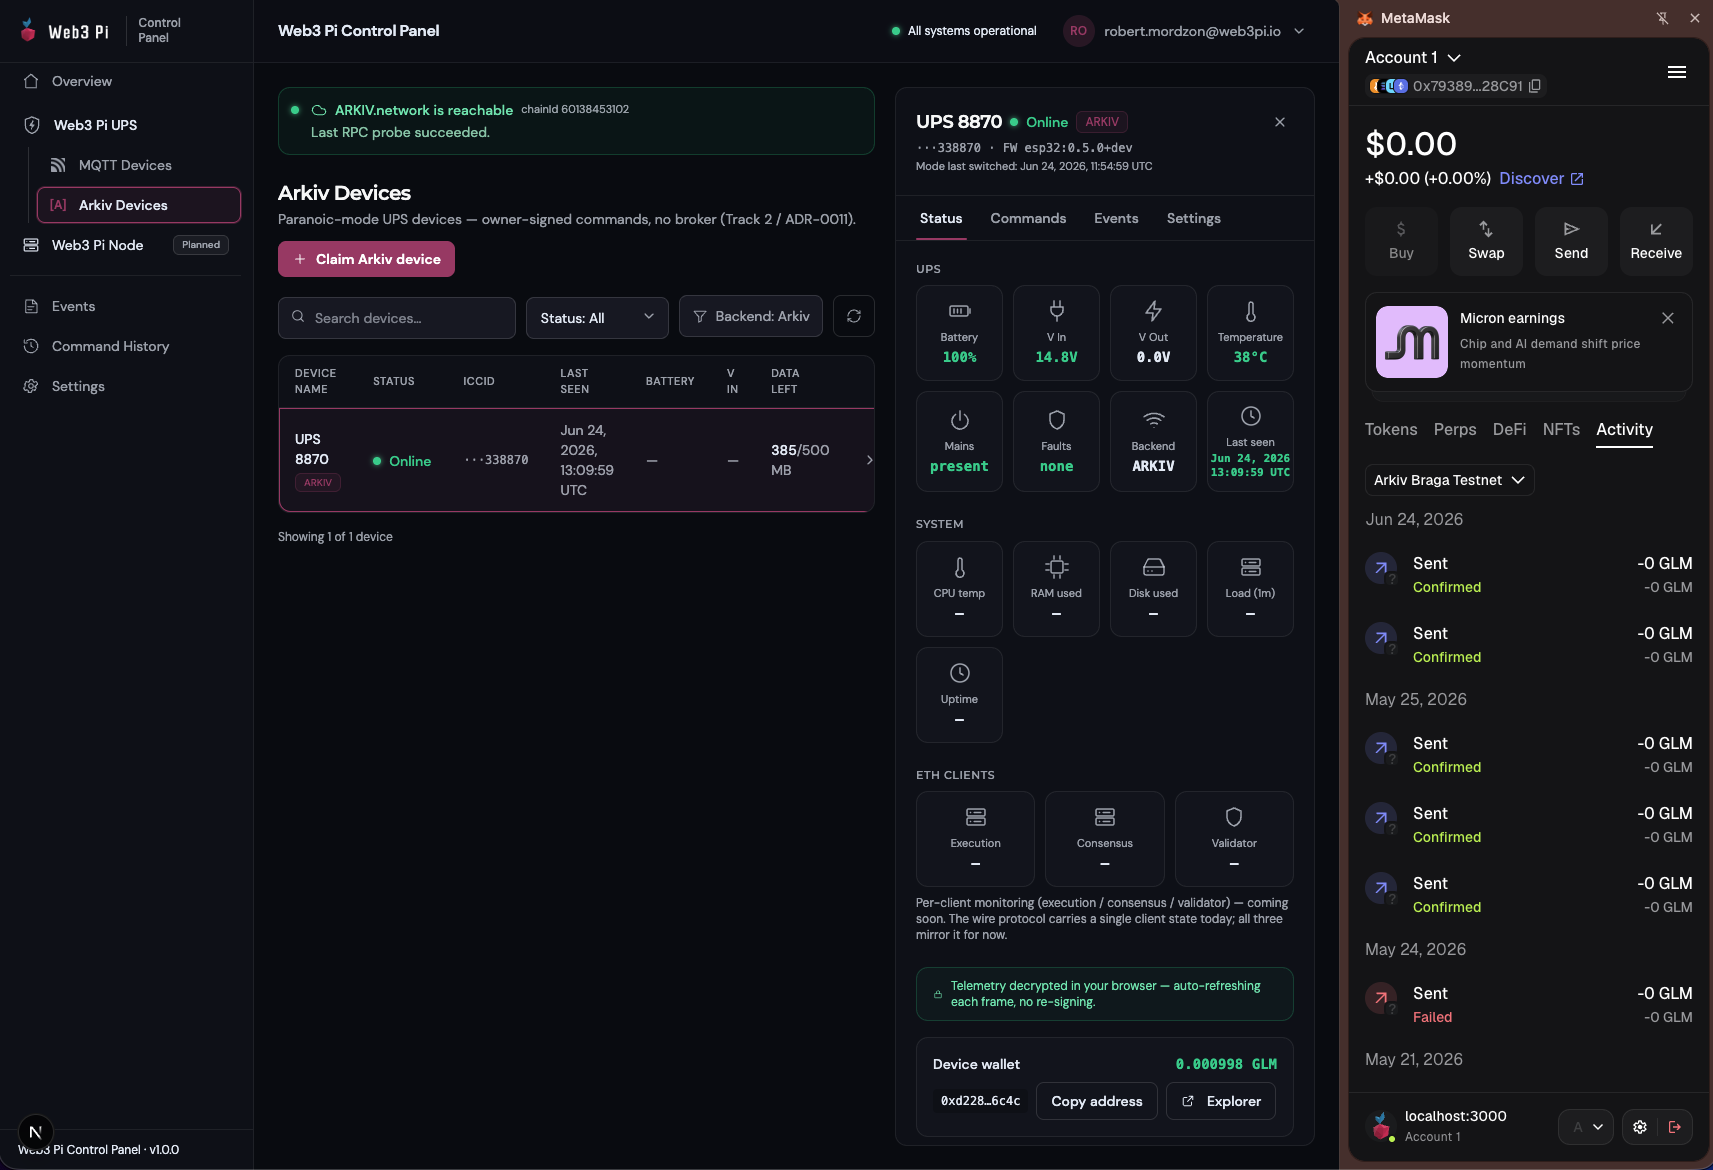The height and width of the screenshot is (1170, 1713).
Task: Refresh the device list icon
Action: pos(854,316)
